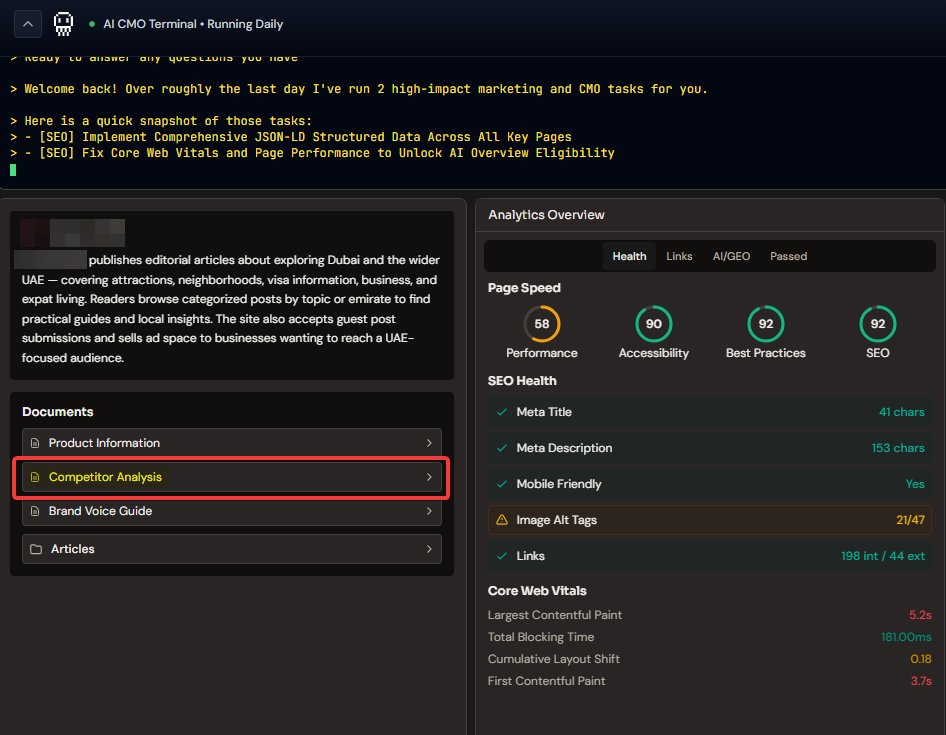The height and width of the screenshot is (735, 946).
Task: Click the '198 int / 44 ext' links value
Action: coord(883,556)
